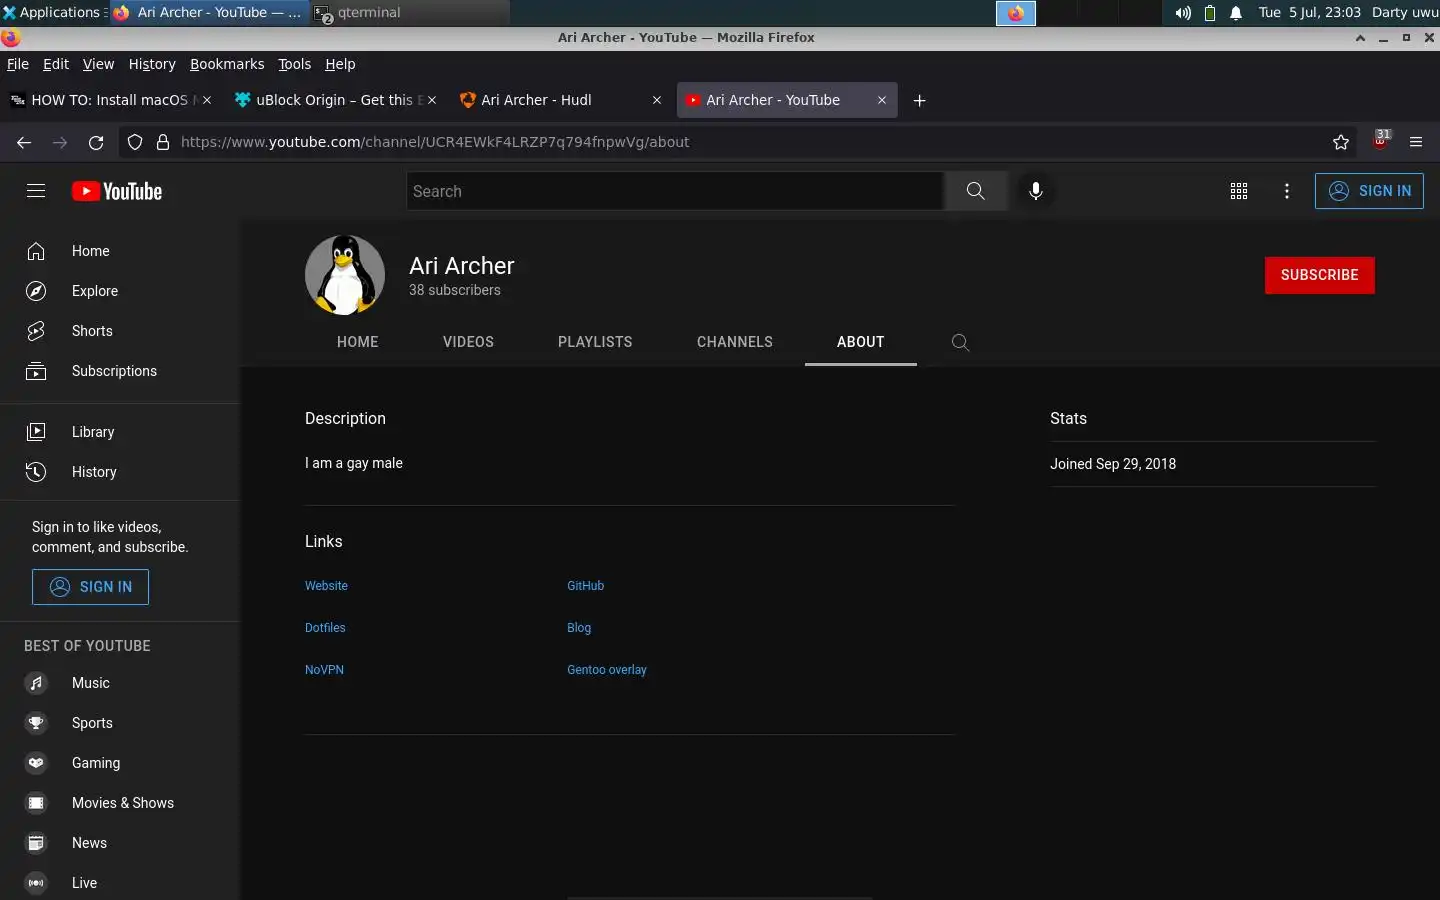Open the YouTube apps grid
Image resolution: width=1440 pixels, height=900 pixels.
coord(1239,191)
